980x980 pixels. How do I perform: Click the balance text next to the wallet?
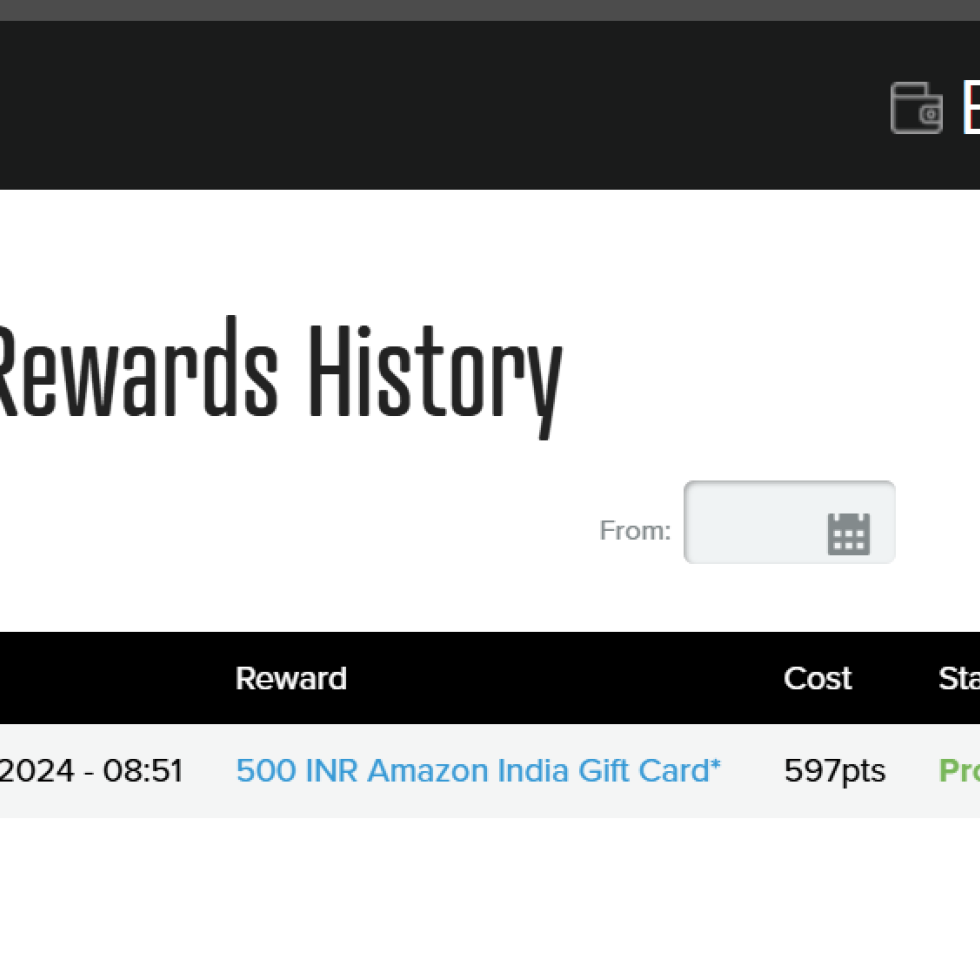click(x=970, y=107)
